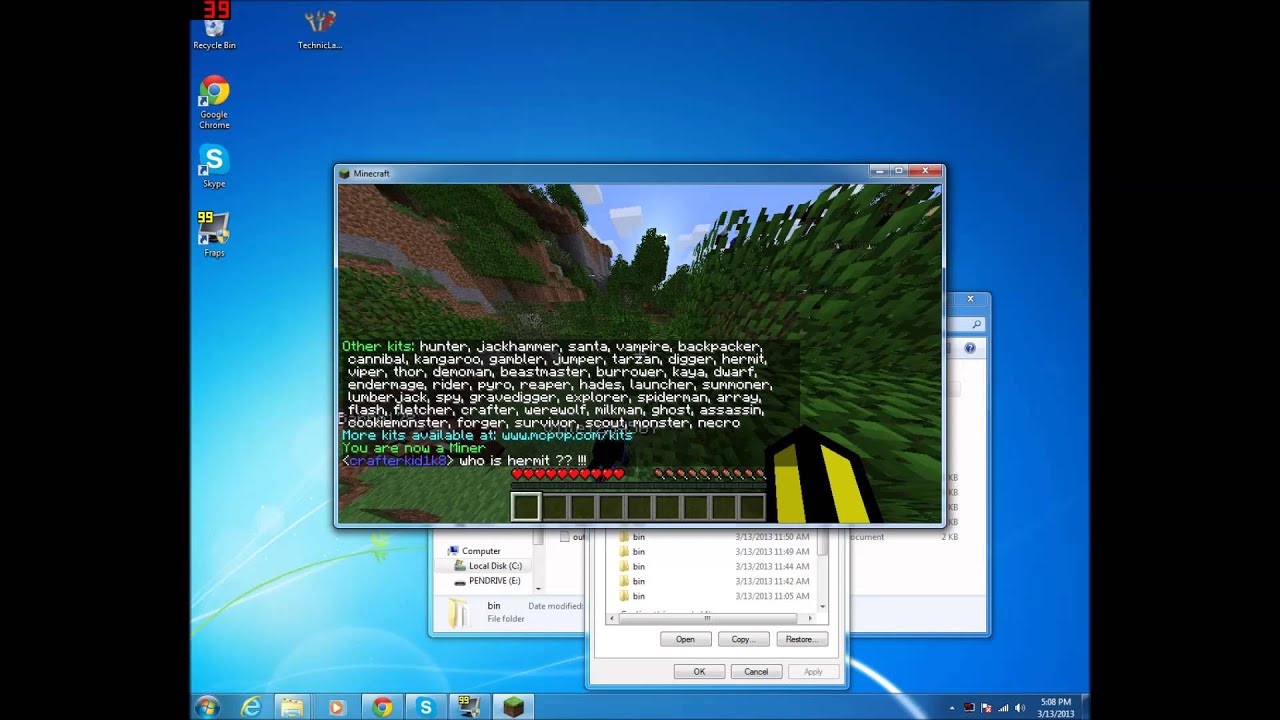This screenshot has height=720, width=1280.
Task: Open the volume speaker tray icon
Action: (x=1021, y=708)
